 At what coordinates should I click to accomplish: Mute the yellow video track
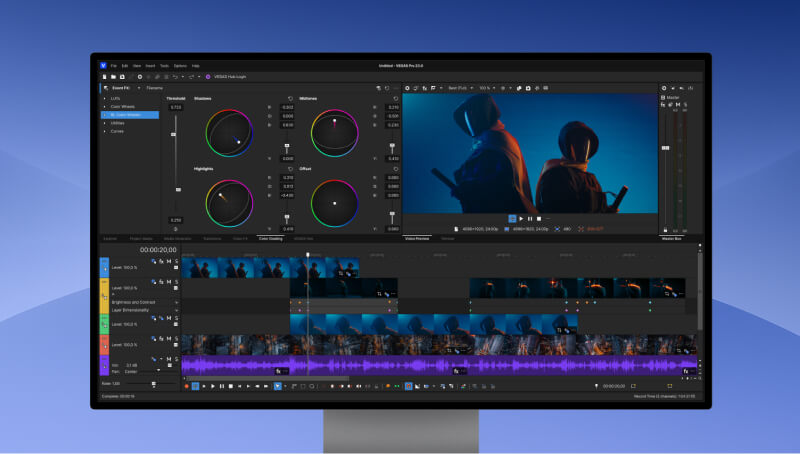click(x=169, y=282)
